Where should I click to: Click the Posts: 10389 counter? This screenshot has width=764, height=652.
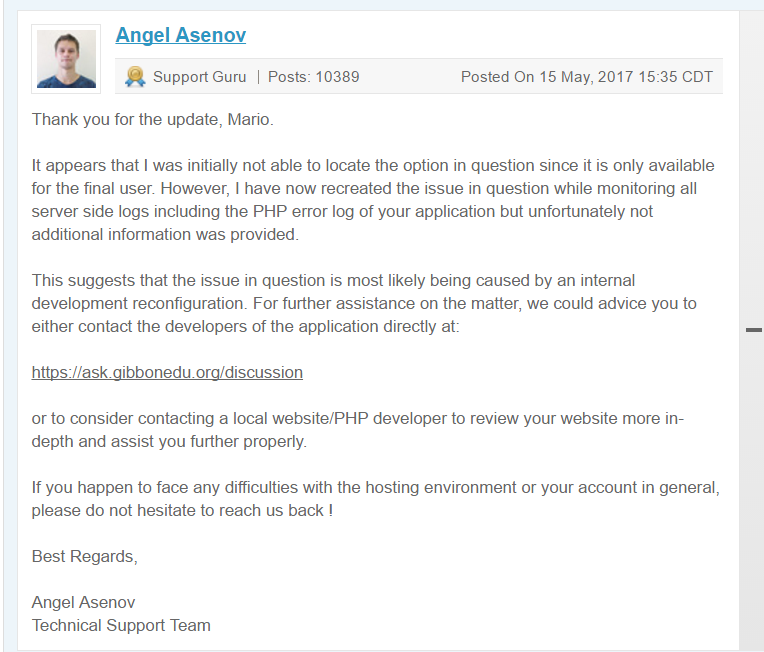click(314, 77)
